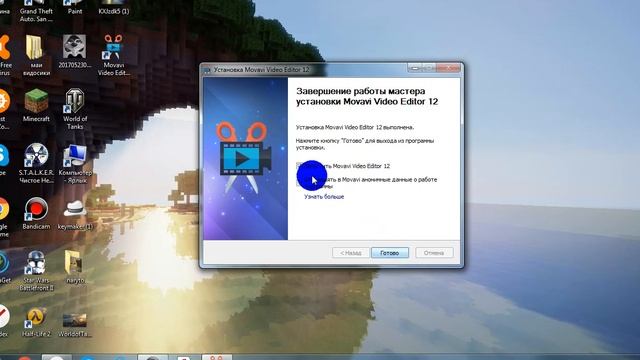Image resolution: width=640 pixels, height=360 pixels.
Task: Minimize the Movavi installer window
Action: (x=415, y=68)
